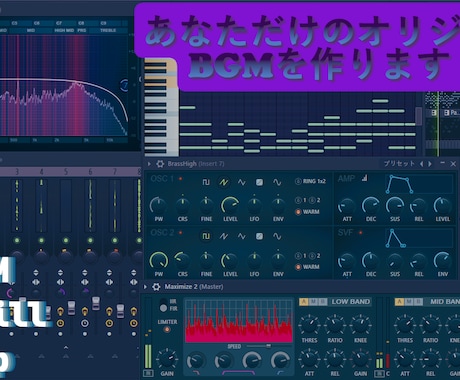Collapse the BrassHigh plugin header triangle
Viewport: 460px width, 380px height.
pos(149,164)
